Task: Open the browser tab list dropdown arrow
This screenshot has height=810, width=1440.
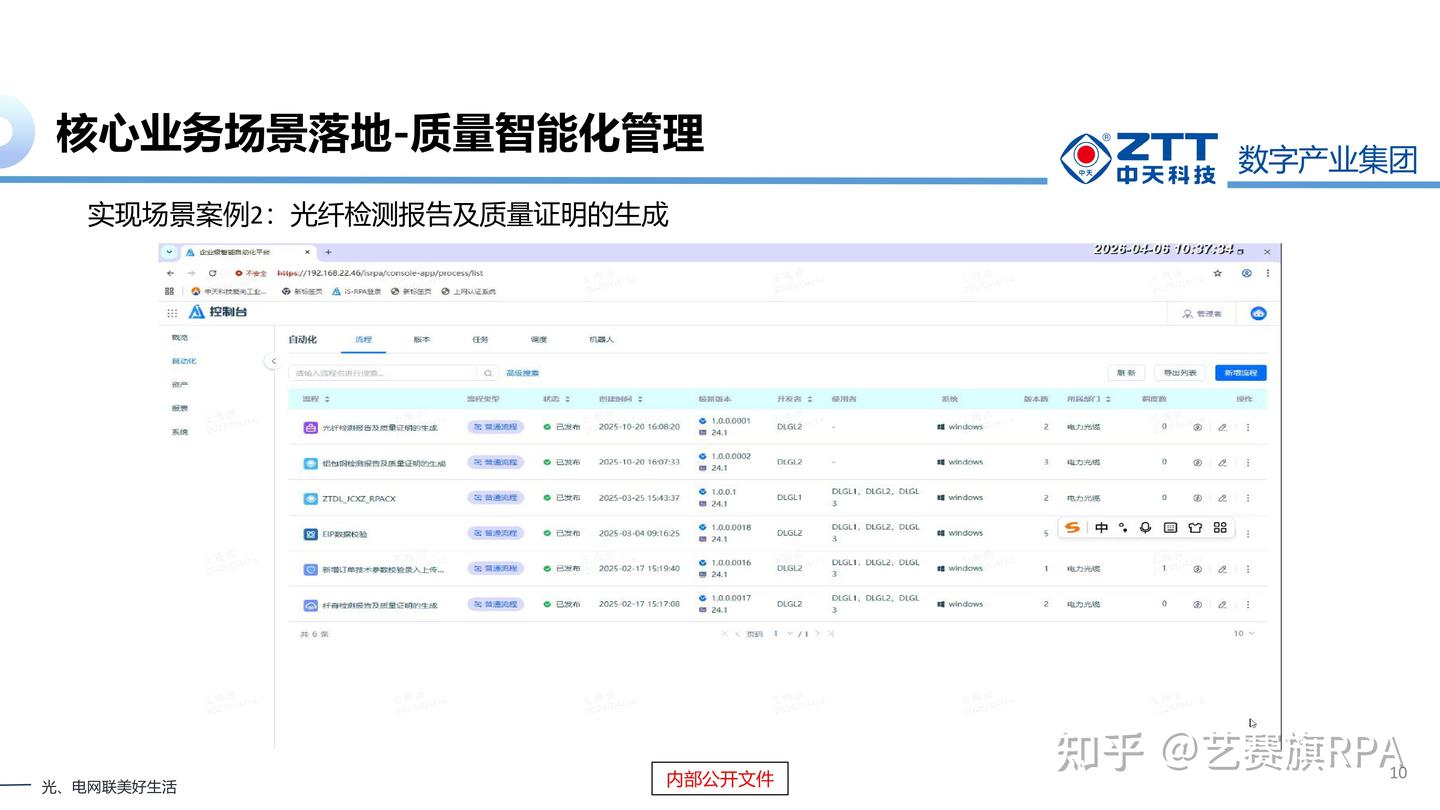Action: pyautogui.click(x=169, y=252)
